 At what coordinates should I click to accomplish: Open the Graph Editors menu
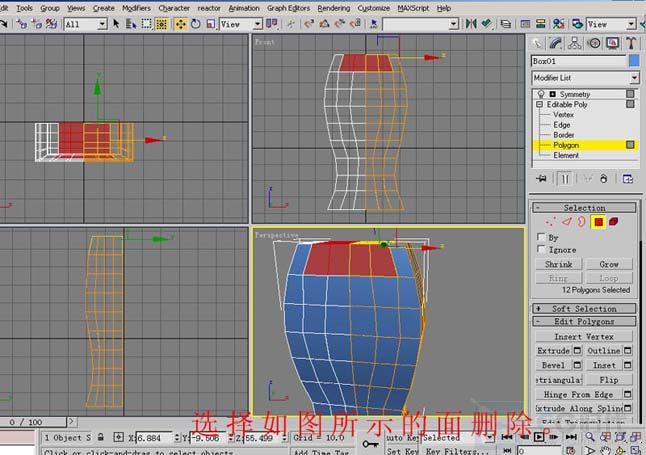(x=288, y=8)
